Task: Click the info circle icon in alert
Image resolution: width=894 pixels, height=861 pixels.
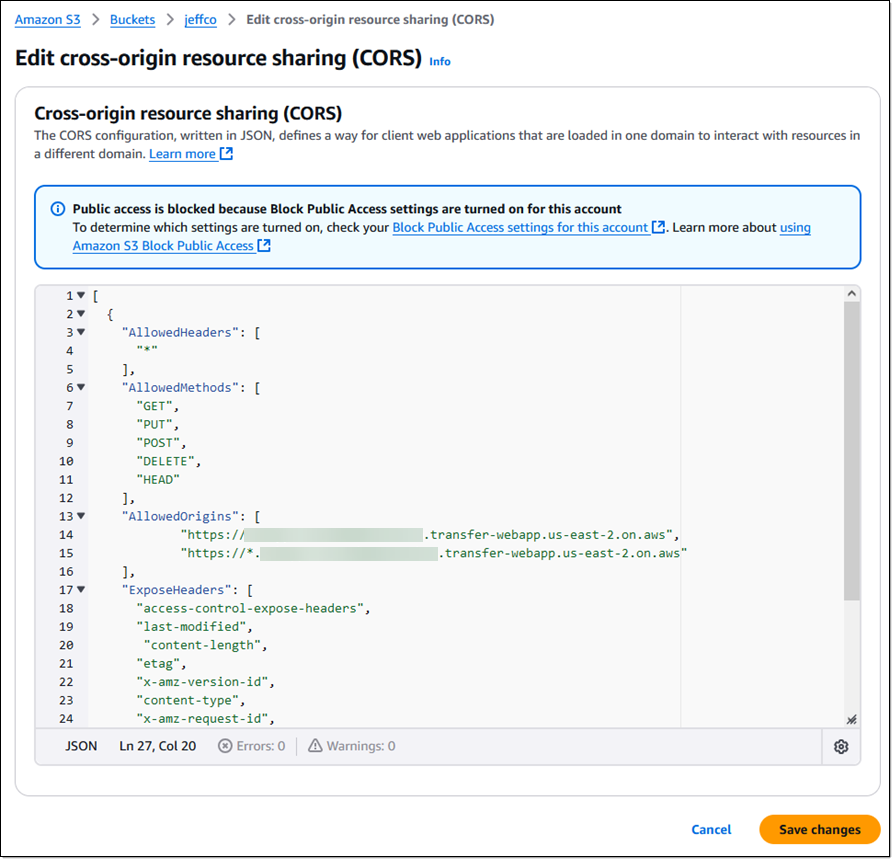Action: point(58,209)
